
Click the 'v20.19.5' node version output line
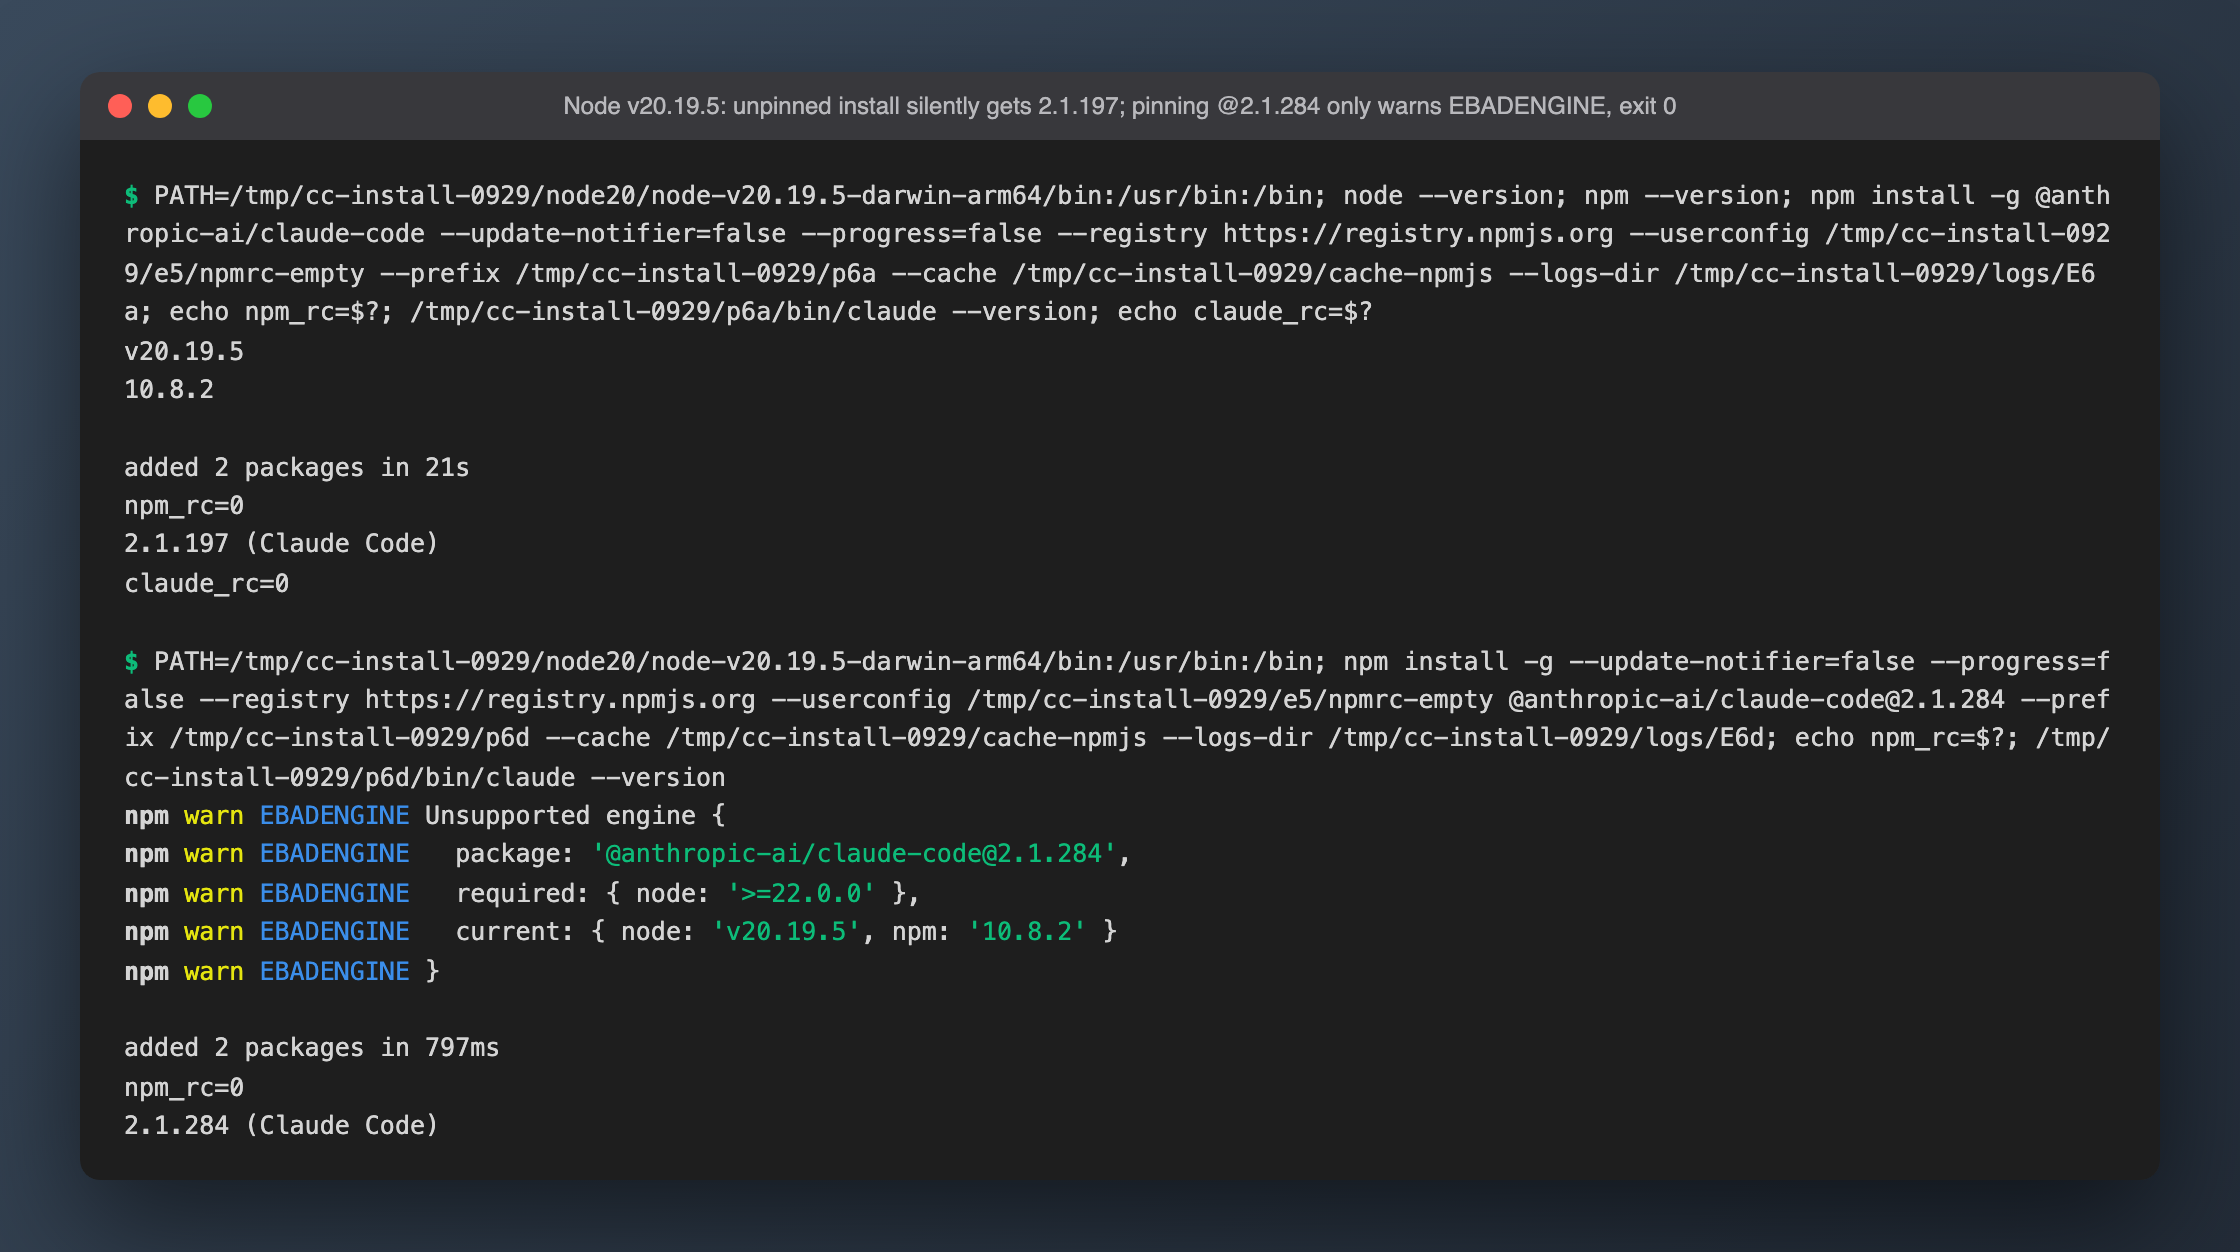(184, 351)
